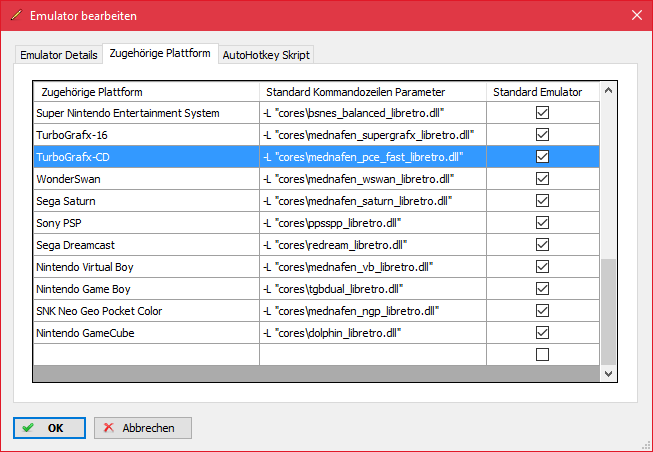Image resolution: width=653 pixels, height=452 pixels.
Task: Disable Standard Emulator for SNK Neo Geo Pocket Color
Action: (x=542, y=311)
